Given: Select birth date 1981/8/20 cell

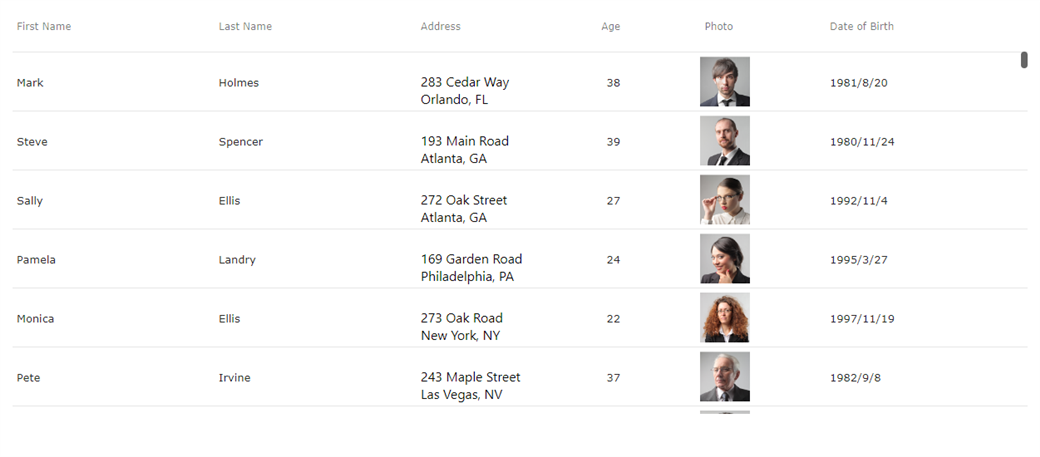Looking at the screenshot, I should pos(858,83).
